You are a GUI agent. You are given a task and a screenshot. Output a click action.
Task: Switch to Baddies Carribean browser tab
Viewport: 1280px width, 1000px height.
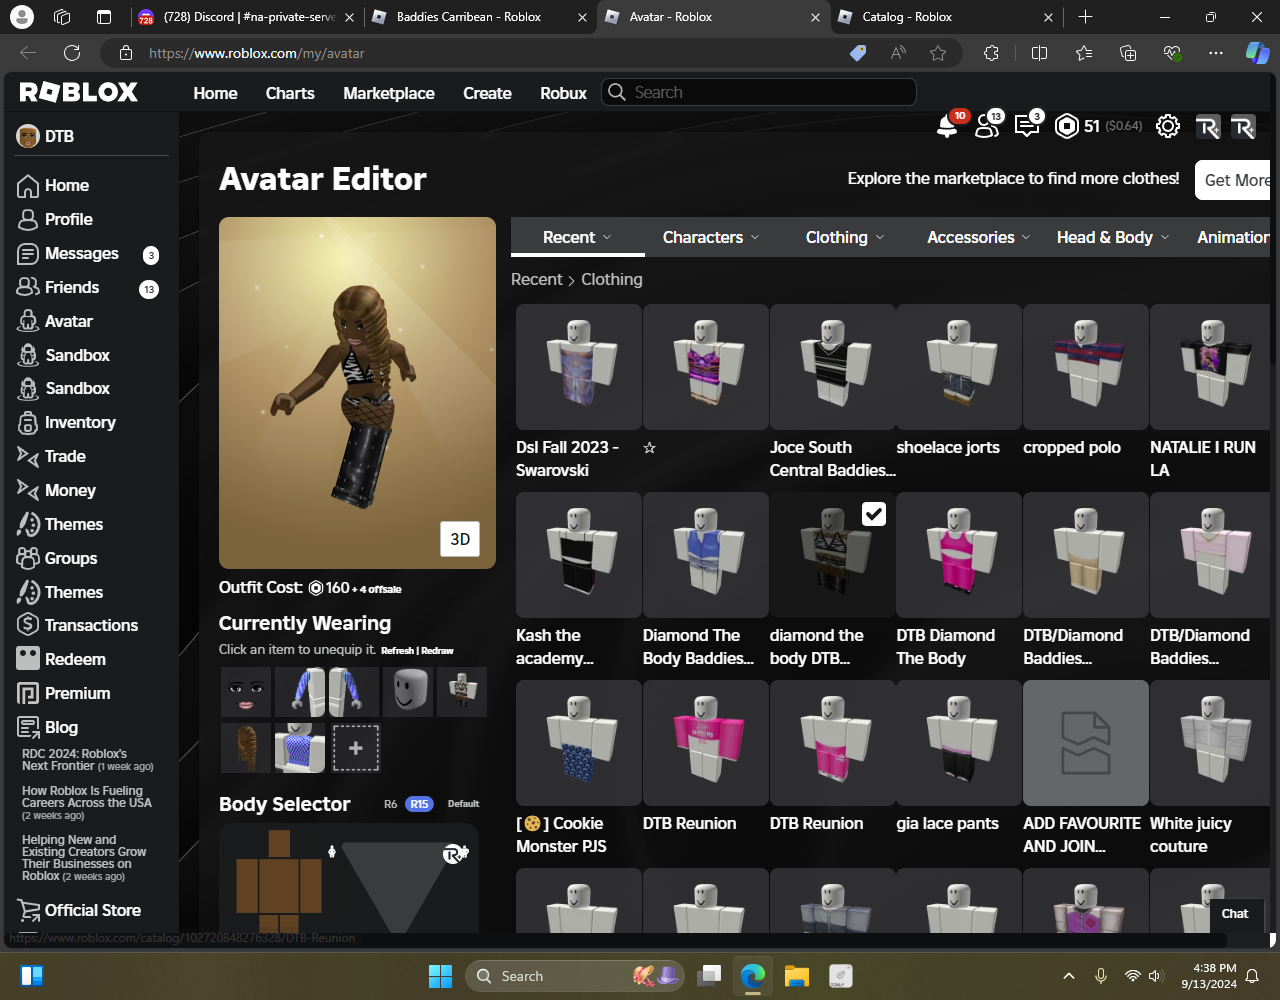pos(481,17)
